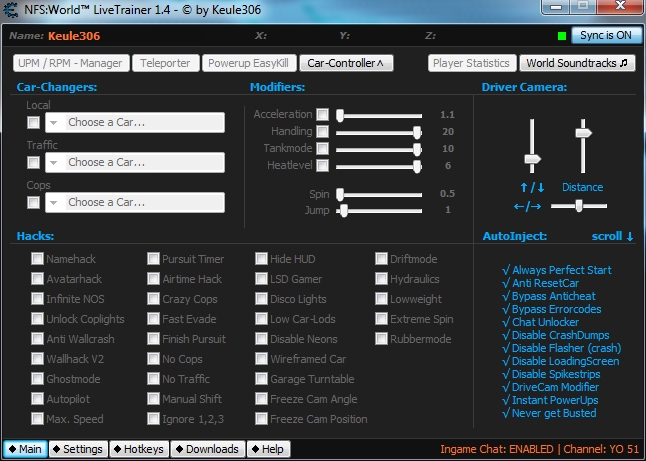
Task: Enable the No Cops hack
Action: coord(153,359)
